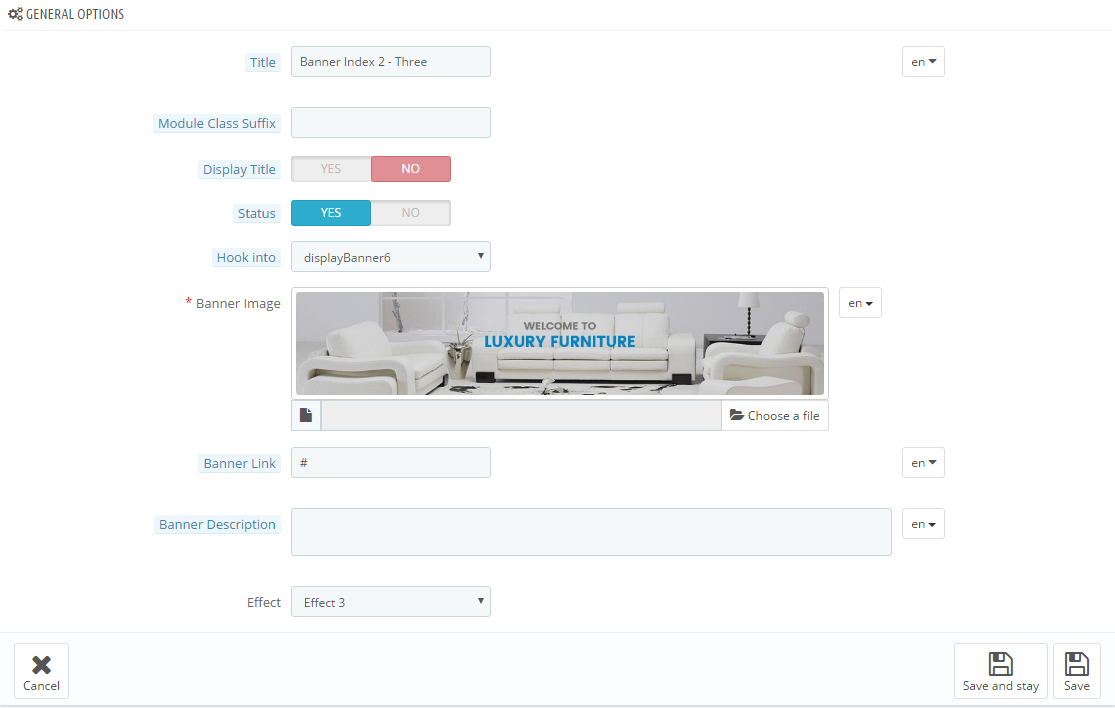Viewport: 1115px width, 708px height.
Task: Click the Effect label
Action: (x=264, y=603)
